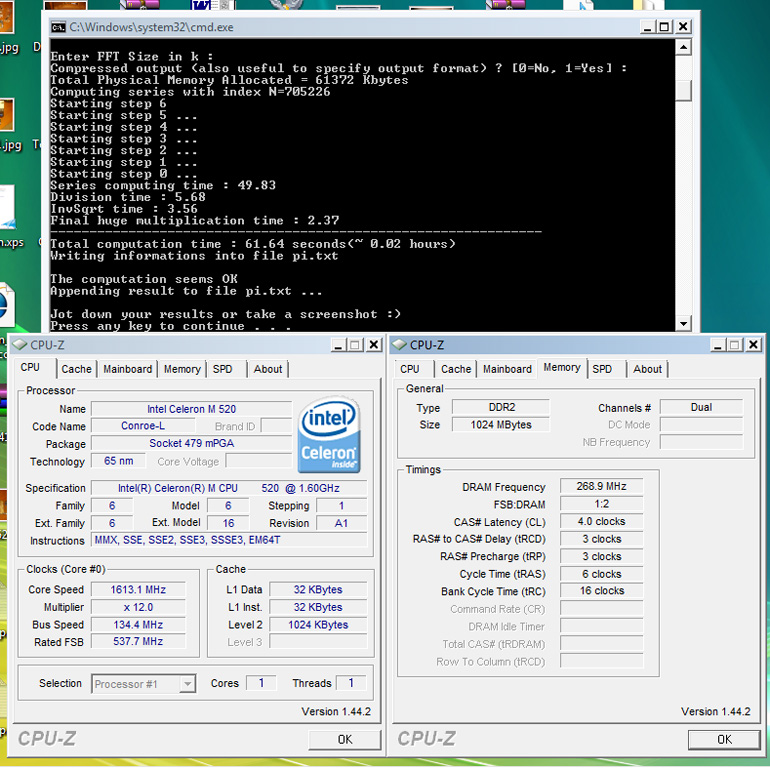Click the Series computing time 49.83 line
The image size is (770, 768).
[x=163, y=186]
